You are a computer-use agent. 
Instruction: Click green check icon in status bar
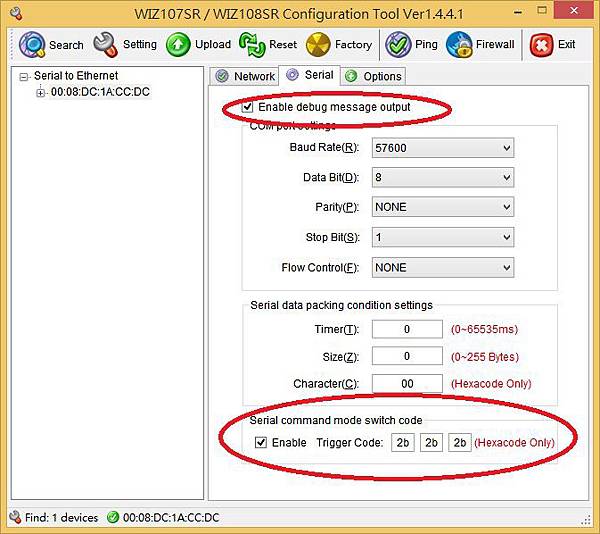(x=113, y=517)
